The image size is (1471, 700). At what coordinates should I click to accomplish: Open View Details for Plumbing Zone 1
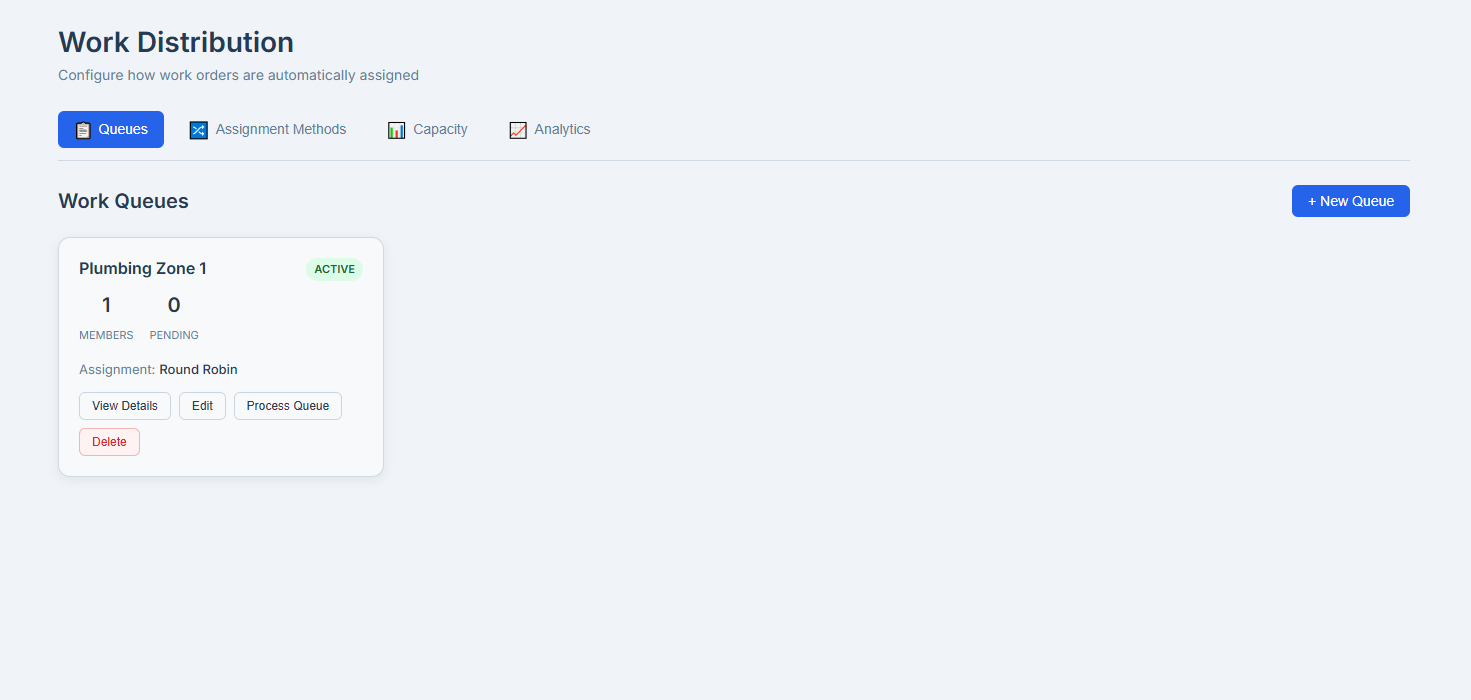tap(125, 406)
